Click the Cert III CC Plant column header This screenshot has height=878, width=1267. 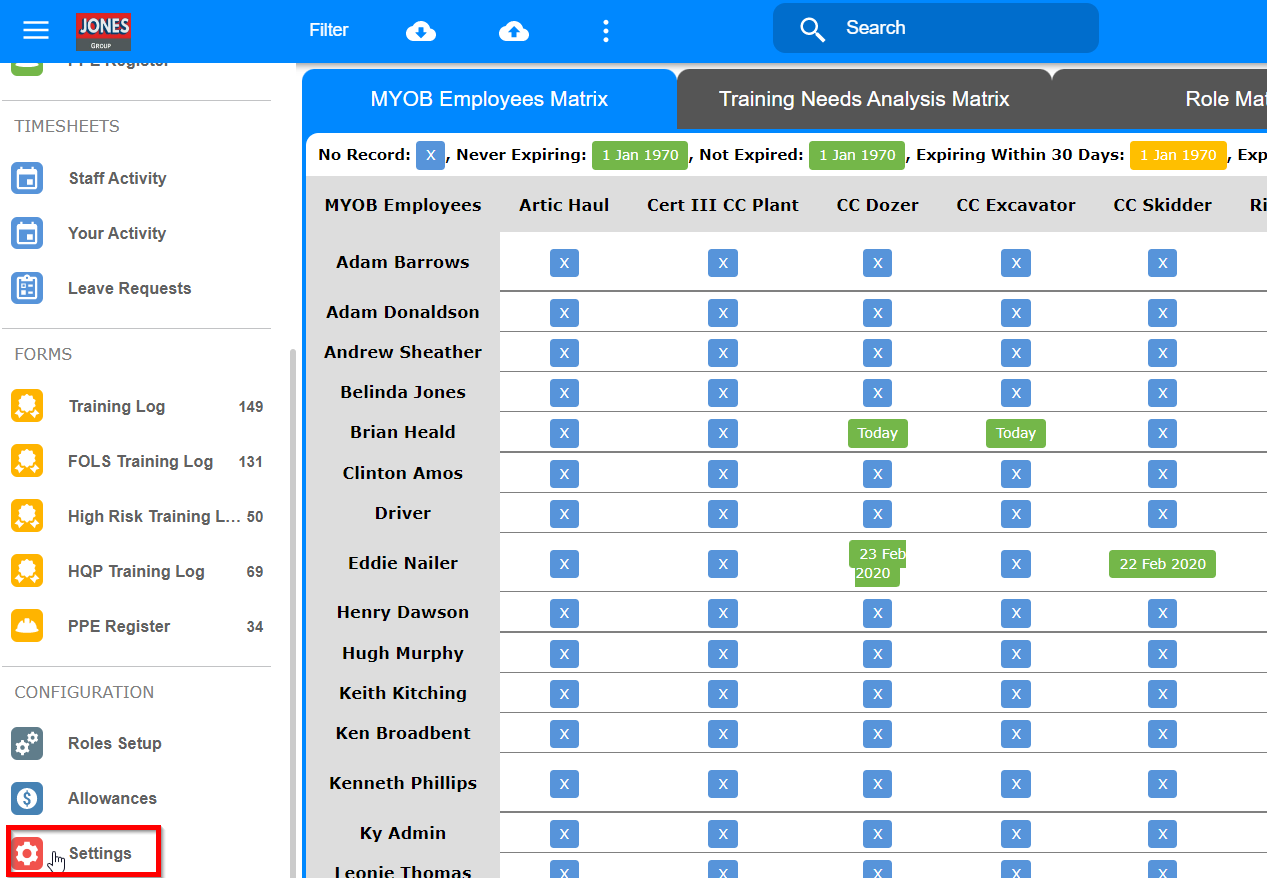pyautogui.click(x=723, y=205)
